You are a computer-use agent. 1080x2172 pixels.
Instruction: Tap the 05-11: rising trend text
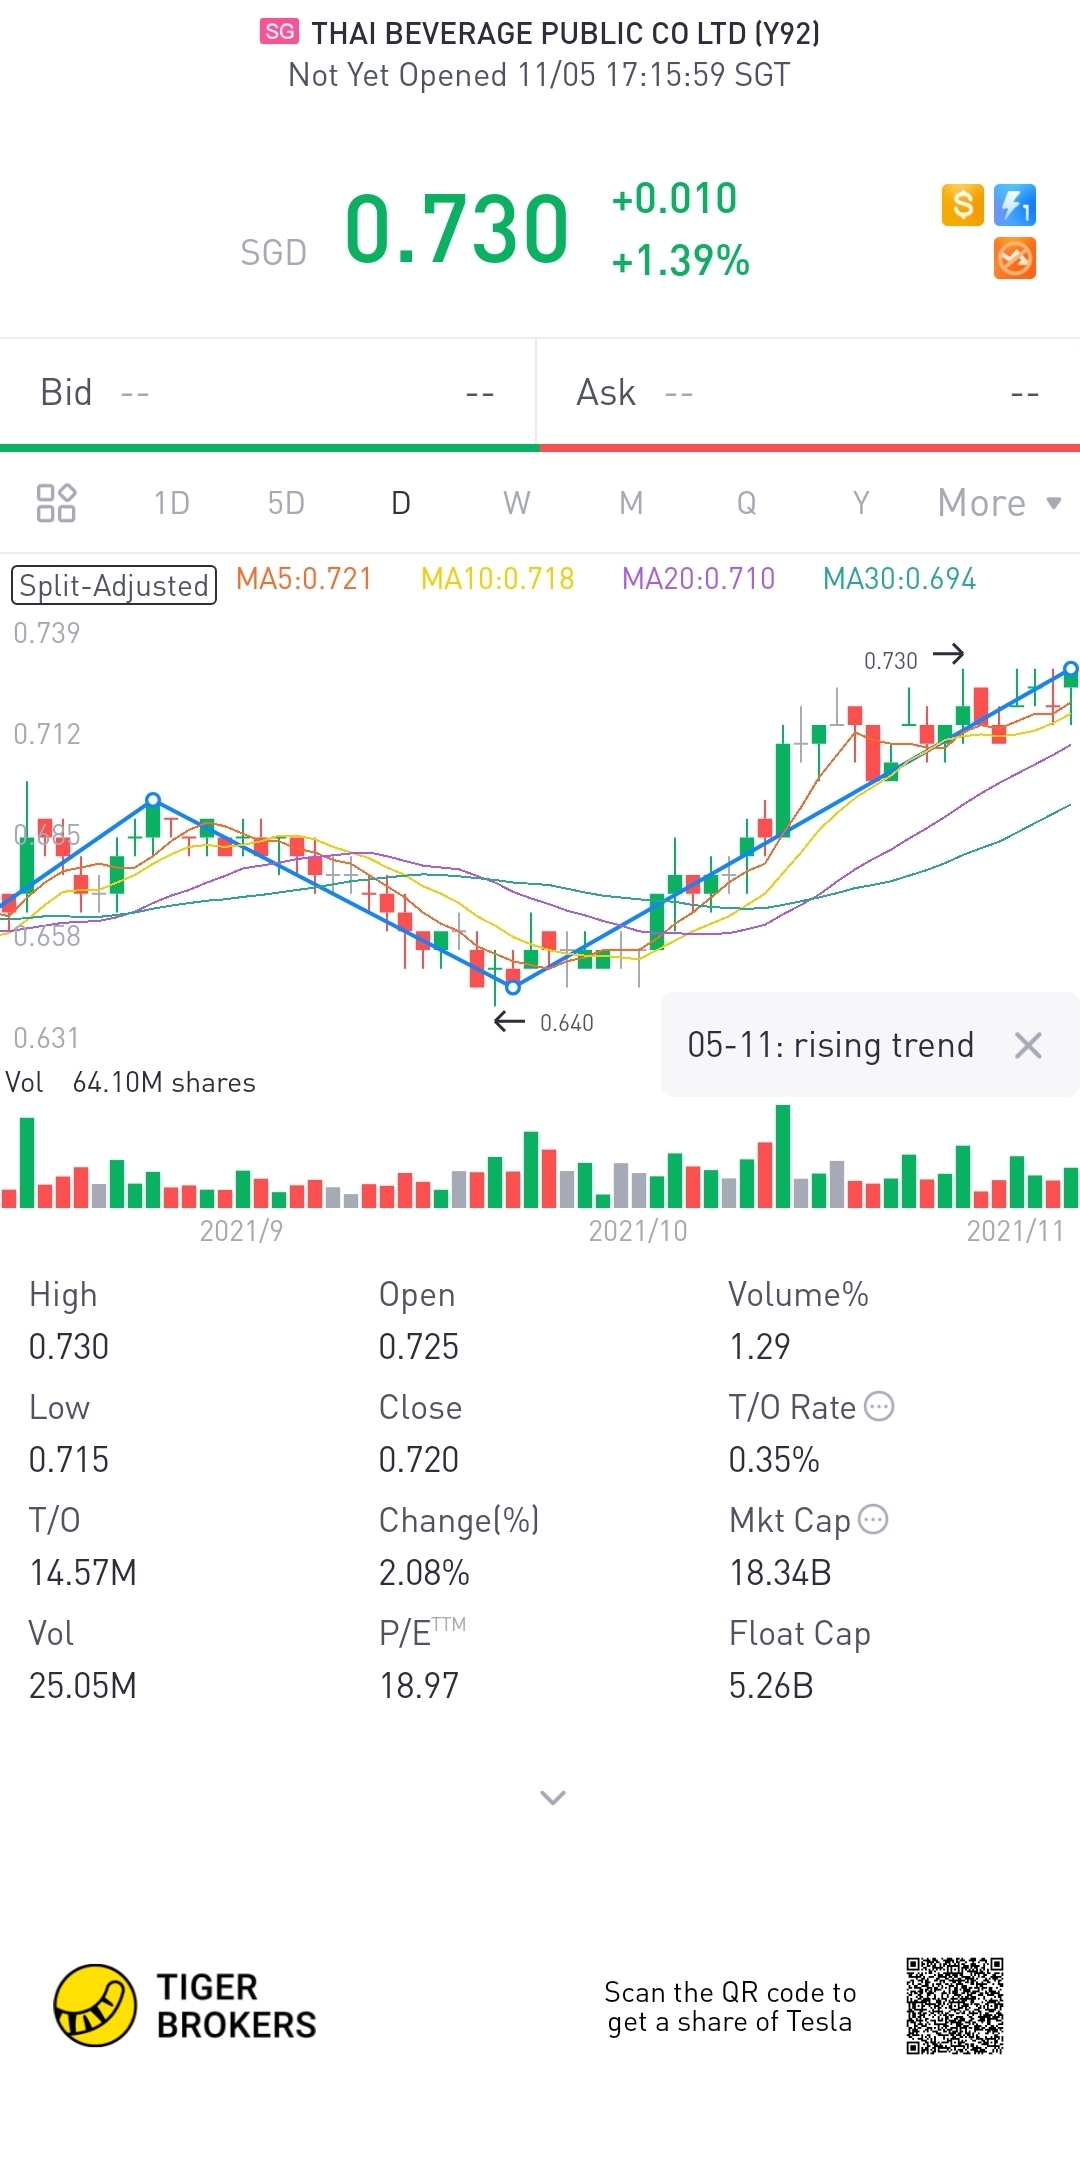831,1045
